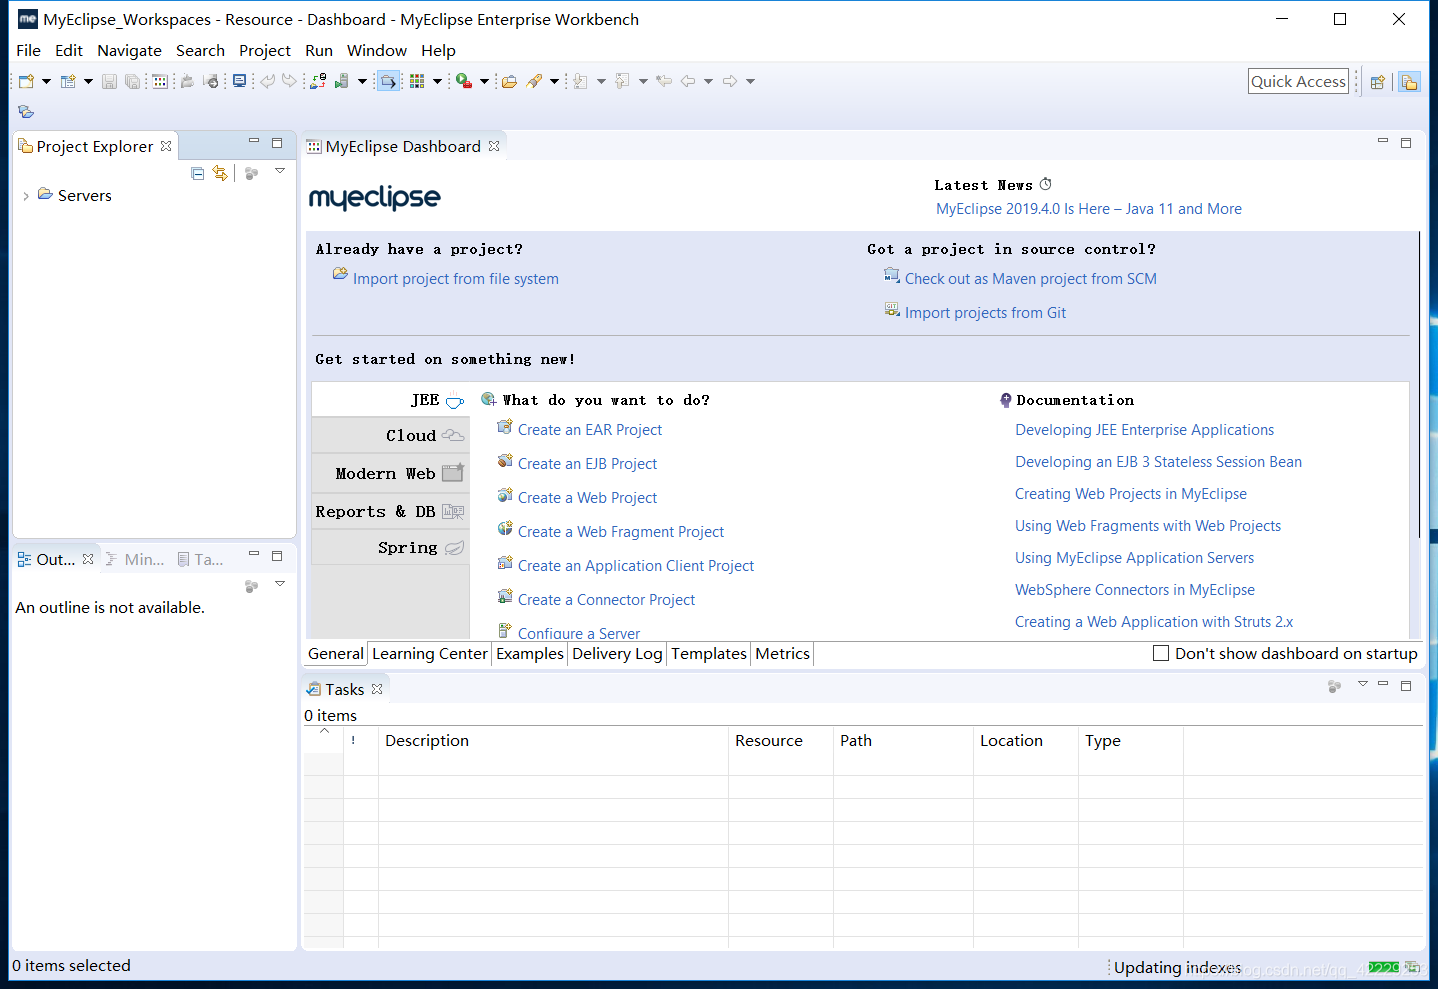Screen dimensions: 1438x989
Task: Click the colored grid perspective toolbar icon
Action: point(417,81)
